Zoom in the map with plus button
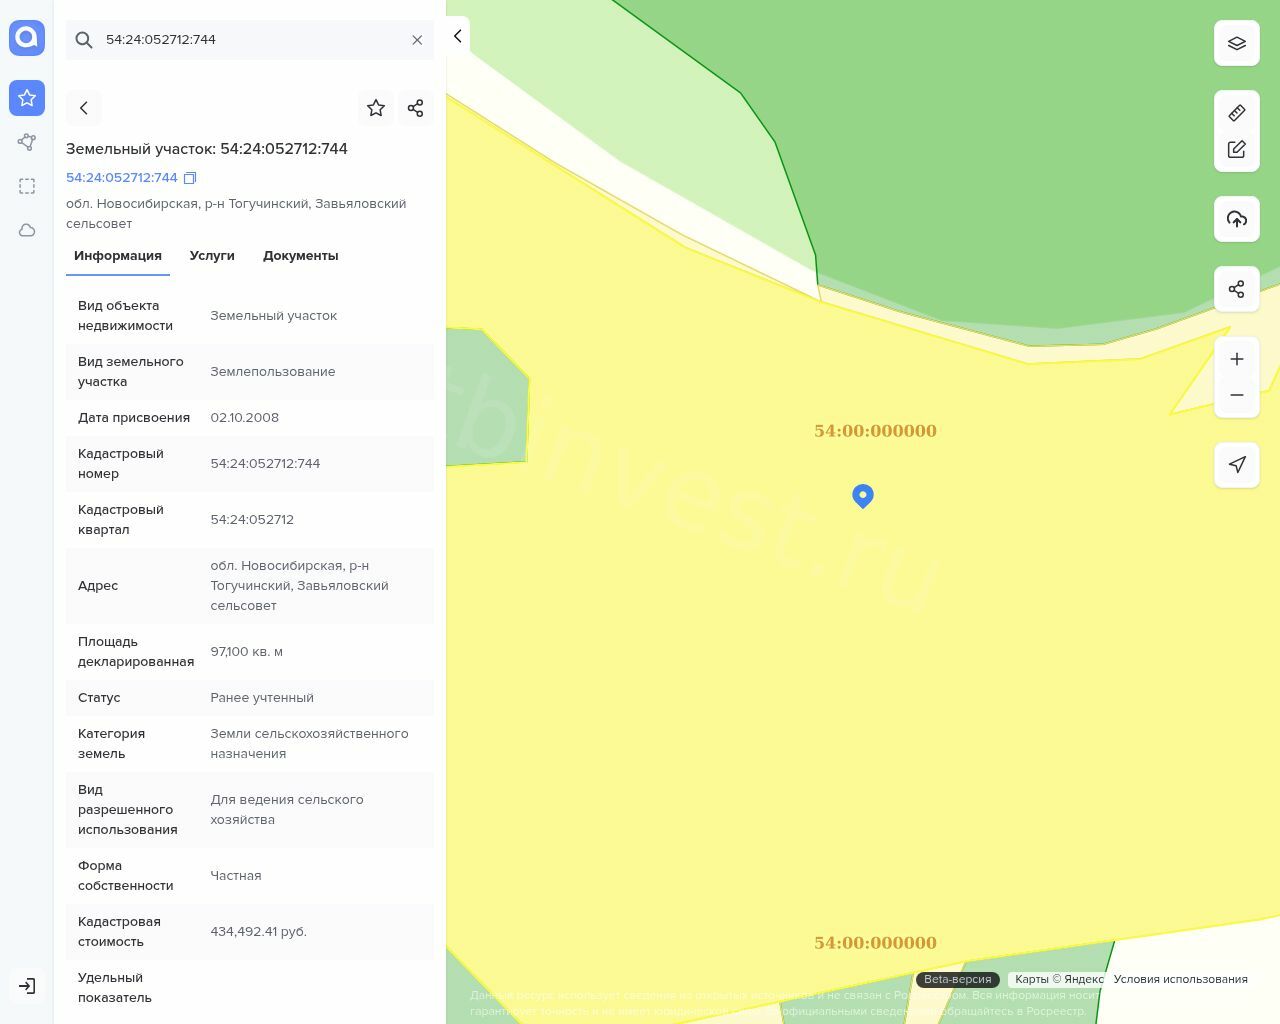The height and width of the screenshot is (1024, 1280). tap(1236, 359)
